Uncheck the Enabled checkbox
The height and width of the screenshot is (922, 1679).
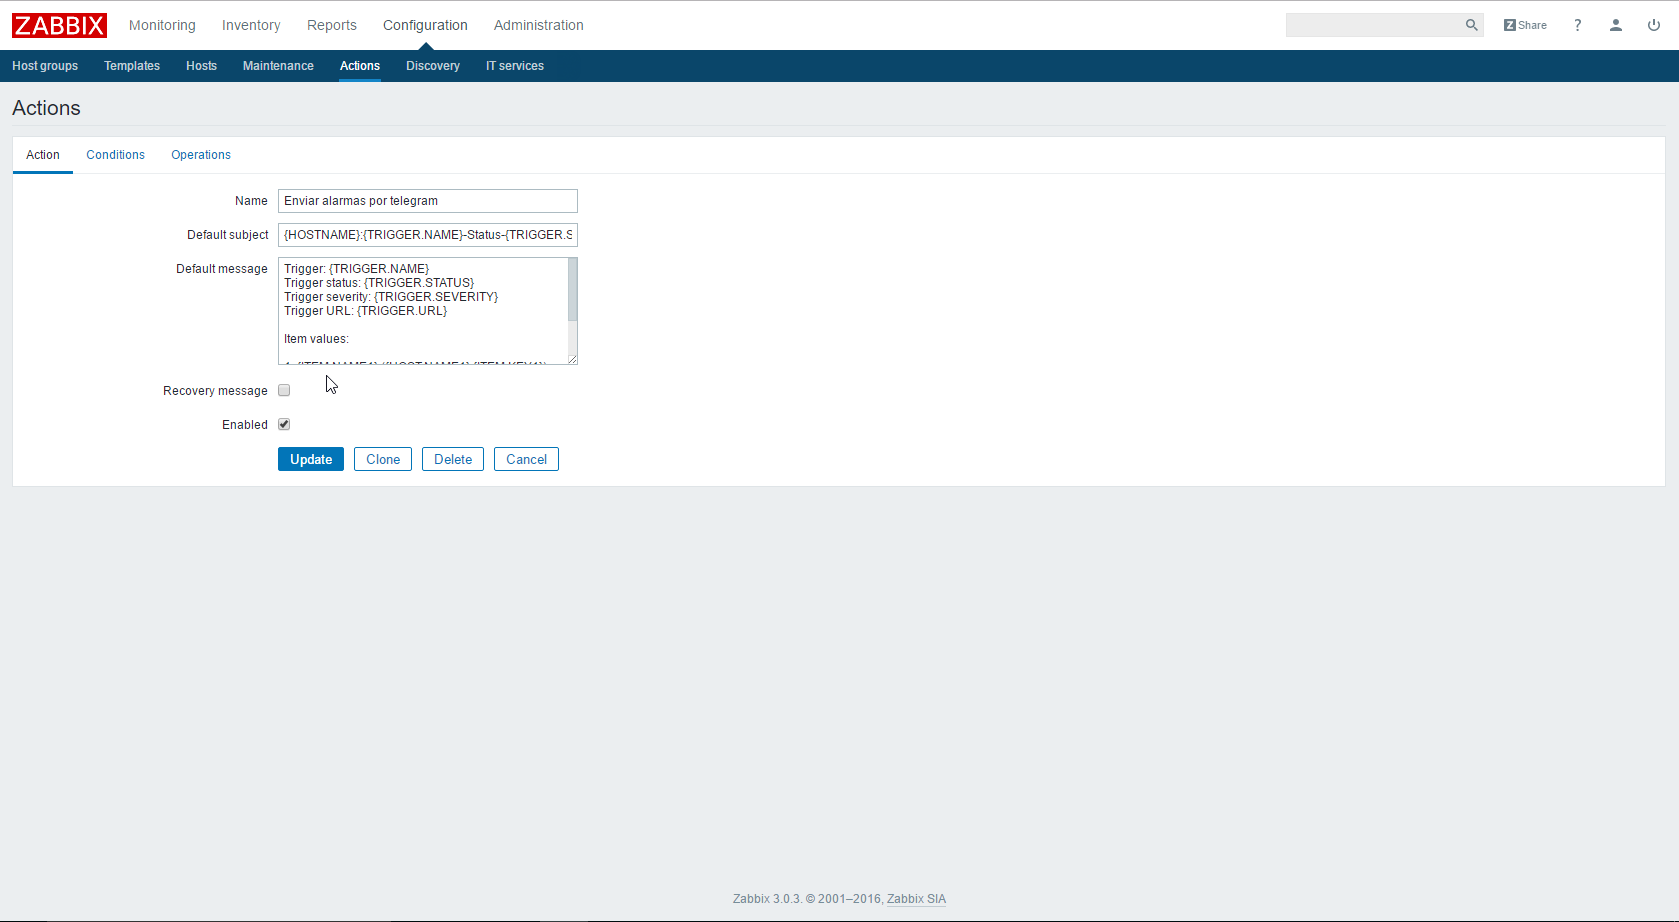284,425
